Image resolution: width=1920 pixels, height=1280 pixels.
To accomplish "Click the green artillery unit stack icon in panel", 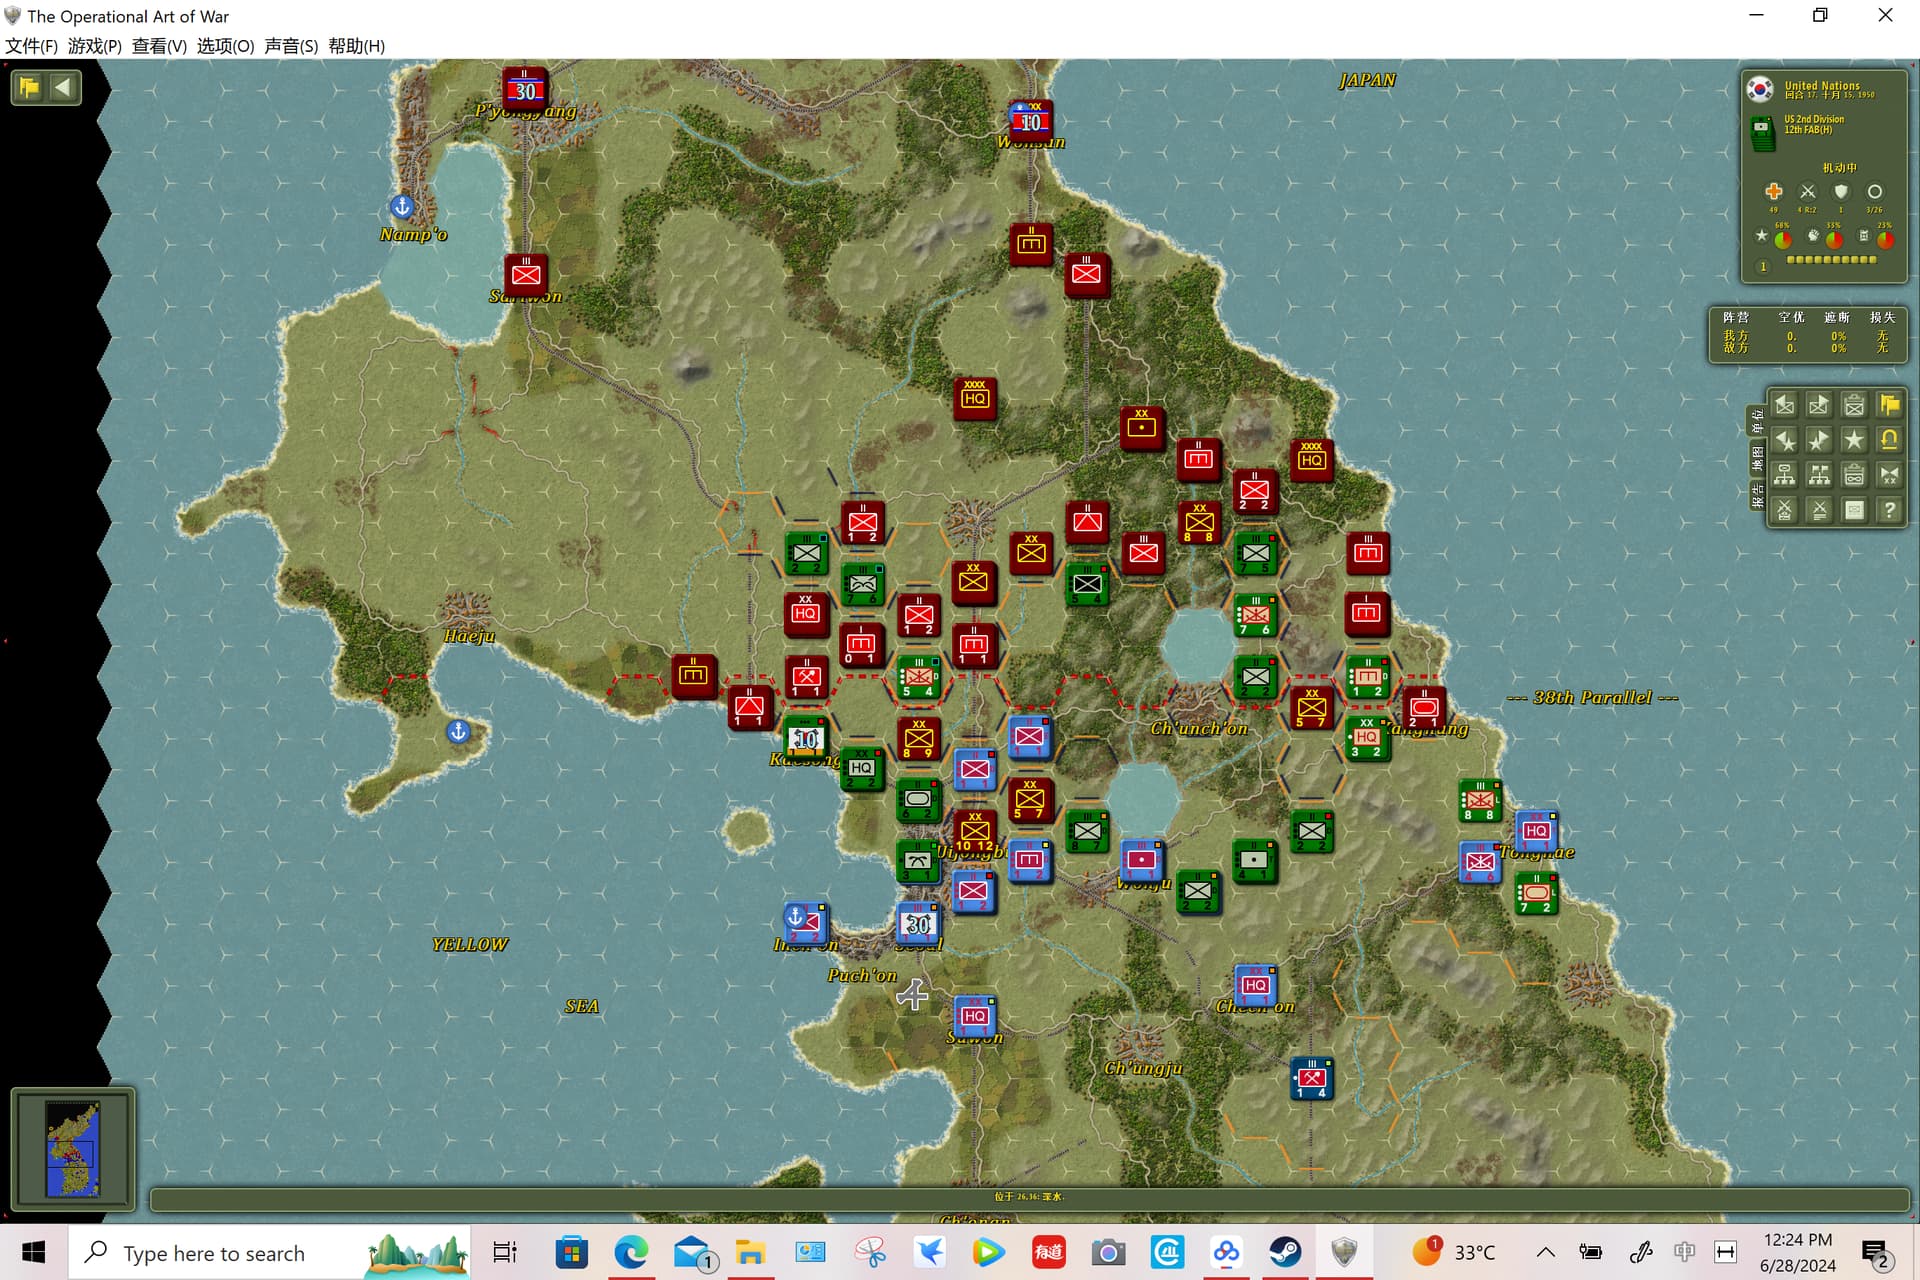I will (1764, 133).
